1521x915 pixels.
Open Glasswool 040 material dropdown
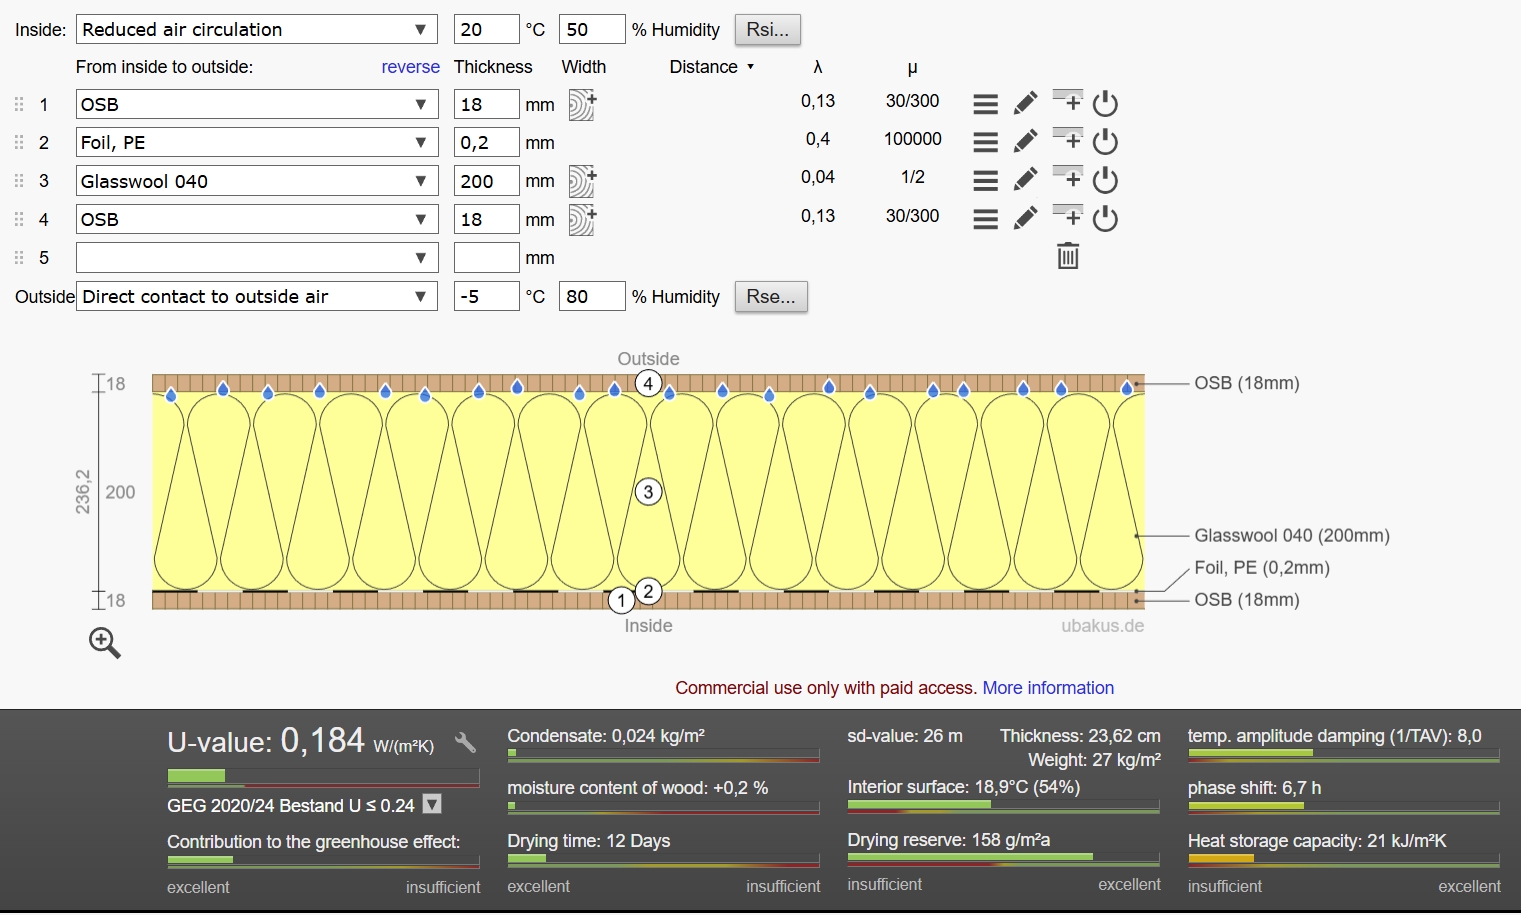(256, 181)
